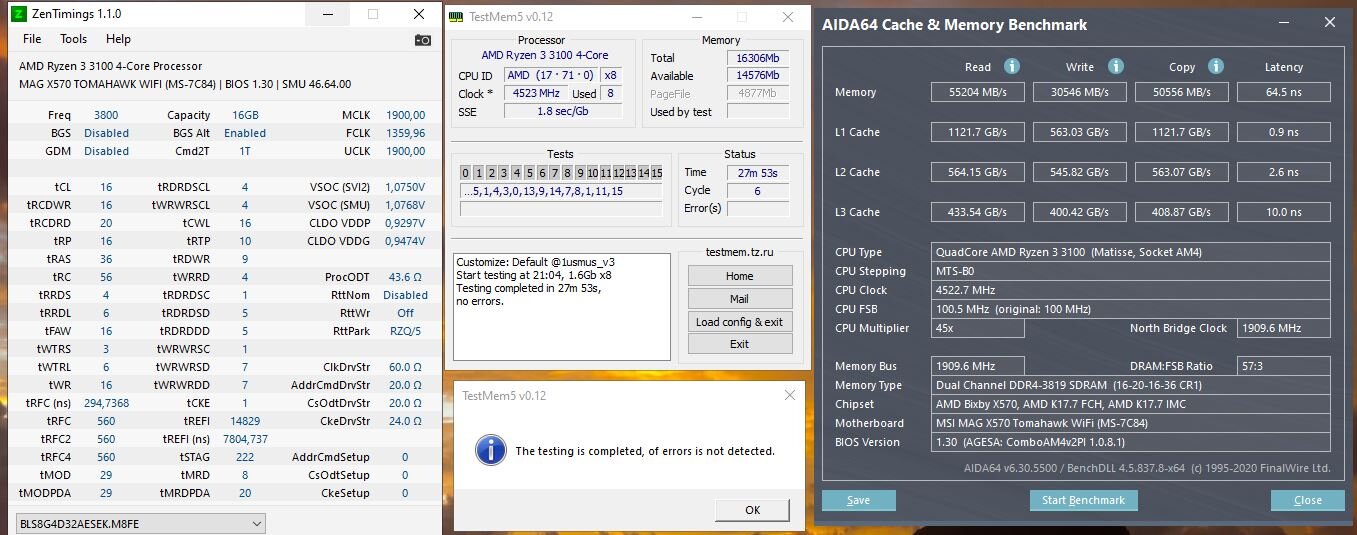Click the ProcODT value 43.6 Ω
1357x535 pixels.
click(405, 277)
